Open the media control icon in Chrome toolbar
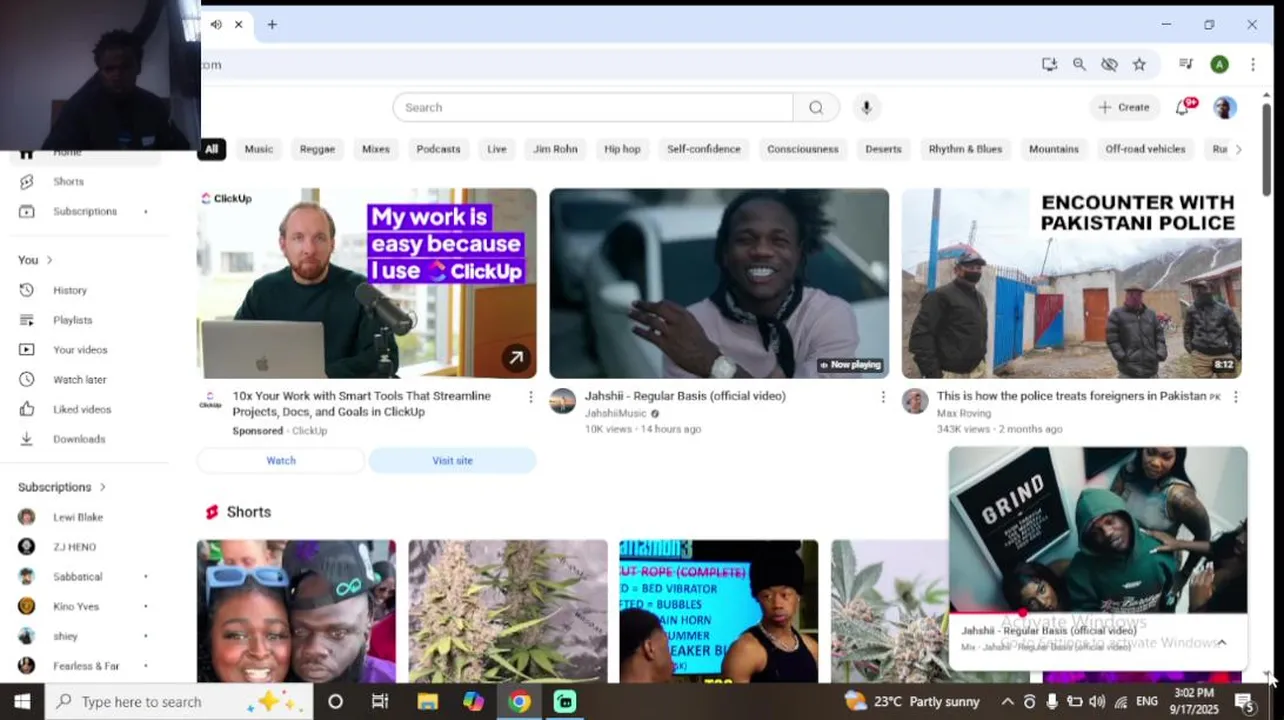The height and width of the screenshot is (720, 1284). click(1186, 64)
